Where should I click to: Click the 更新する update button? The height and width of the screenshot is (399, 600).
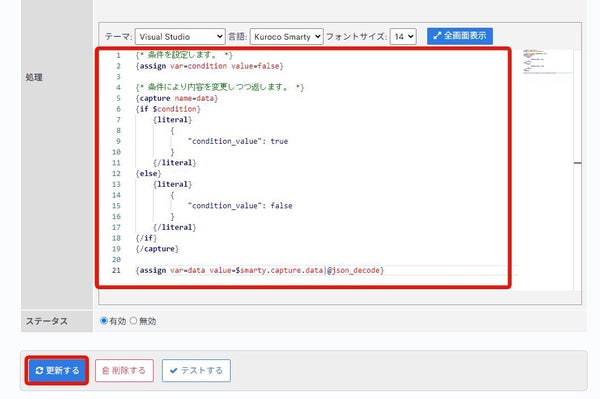57,370
